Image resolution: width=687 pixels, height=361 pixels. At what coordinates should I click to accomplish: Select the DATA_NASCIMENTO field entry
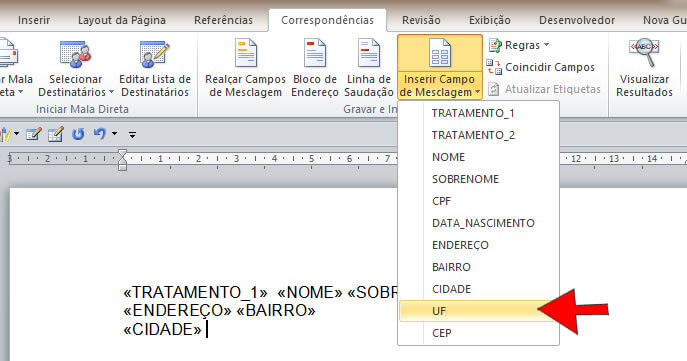483,223
